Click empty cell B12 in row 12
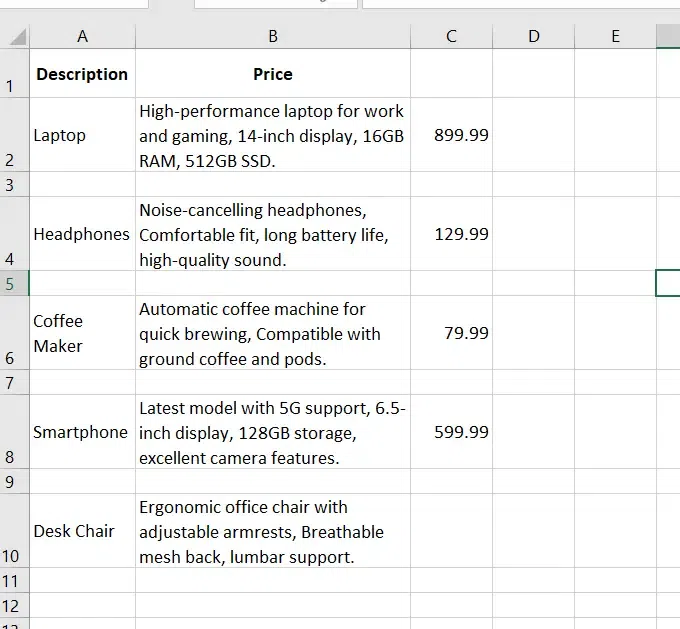The image size is (680, 629). click(x=273, y=606)
